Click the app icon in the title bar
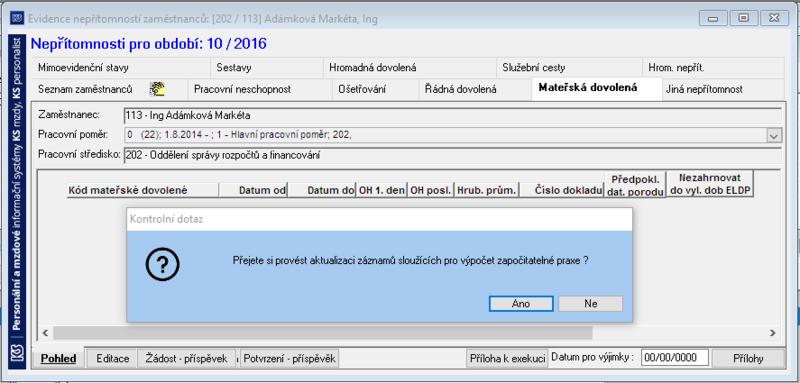800x383 pixels. pyautogui.click(x=17, y=19)
